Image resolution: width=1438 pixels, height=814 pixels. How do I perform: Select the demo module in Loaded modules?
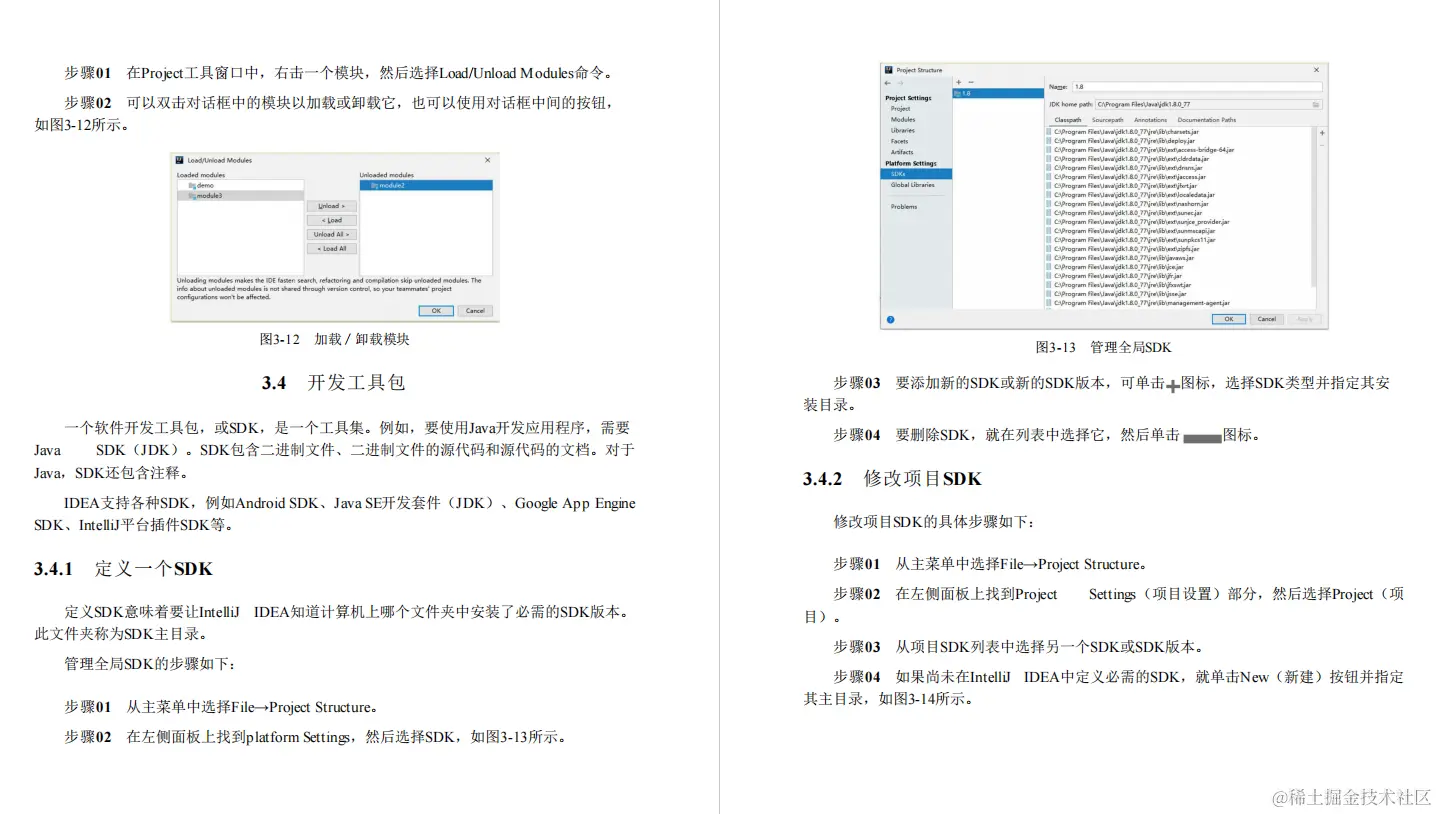click(241, 185)
